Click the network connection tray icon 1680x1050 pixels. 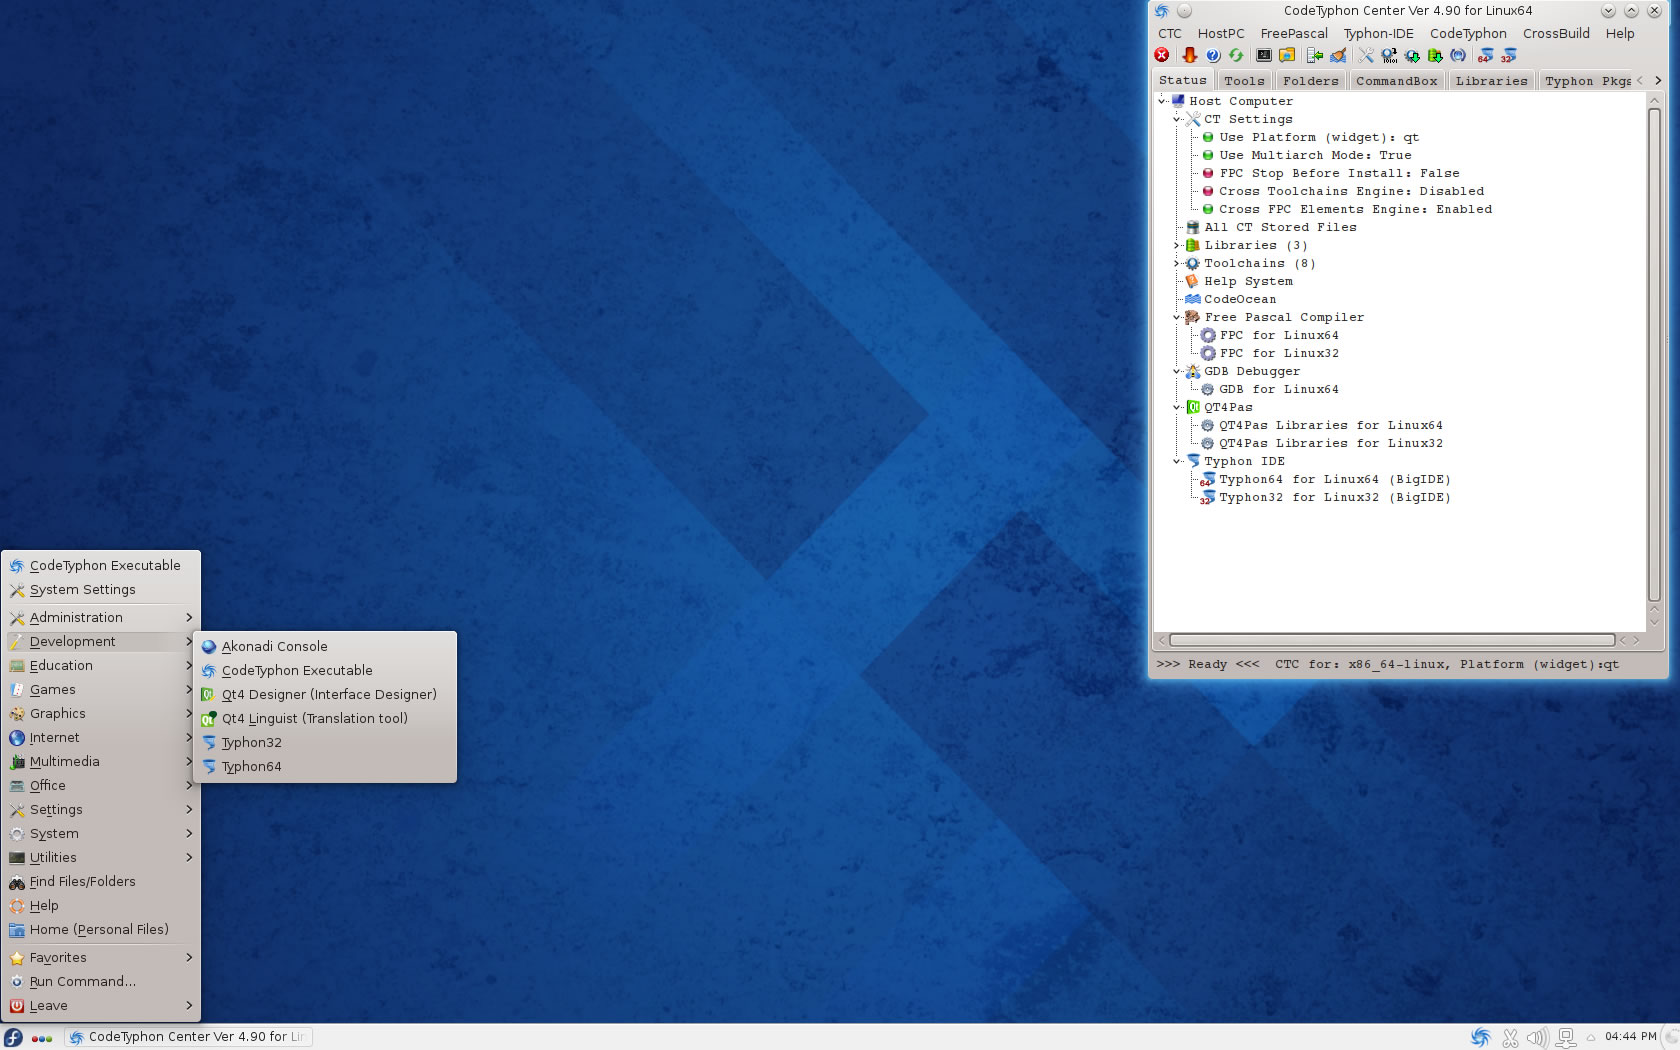(x=1566, y=1038)
